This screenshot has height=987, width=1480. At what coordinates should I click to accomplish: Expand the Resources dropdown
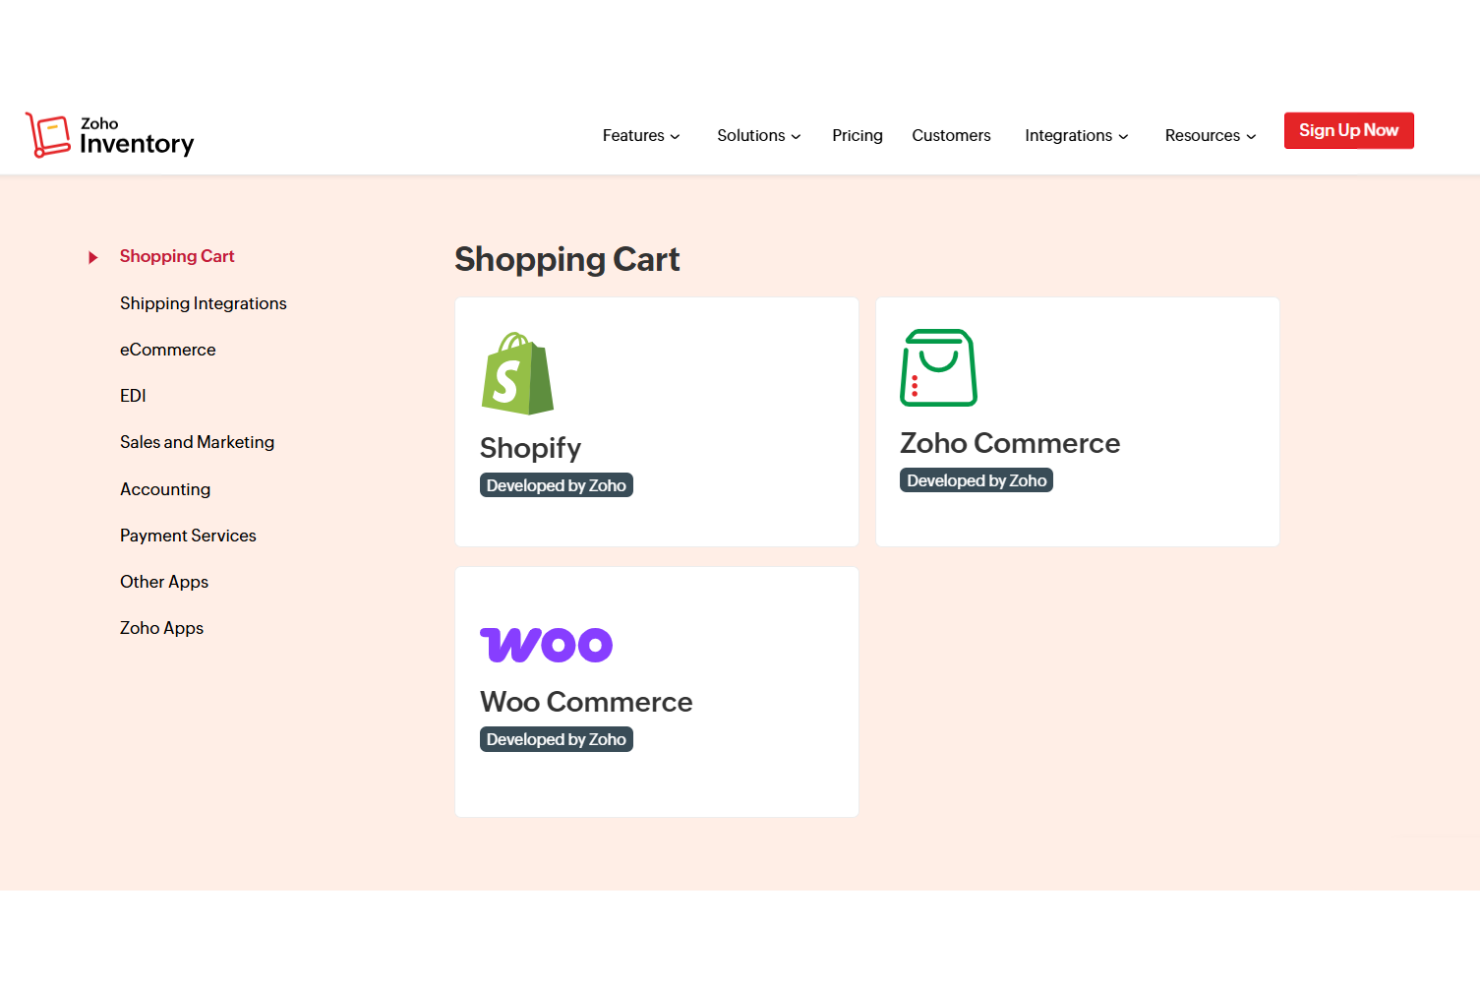pos(1209,135)
